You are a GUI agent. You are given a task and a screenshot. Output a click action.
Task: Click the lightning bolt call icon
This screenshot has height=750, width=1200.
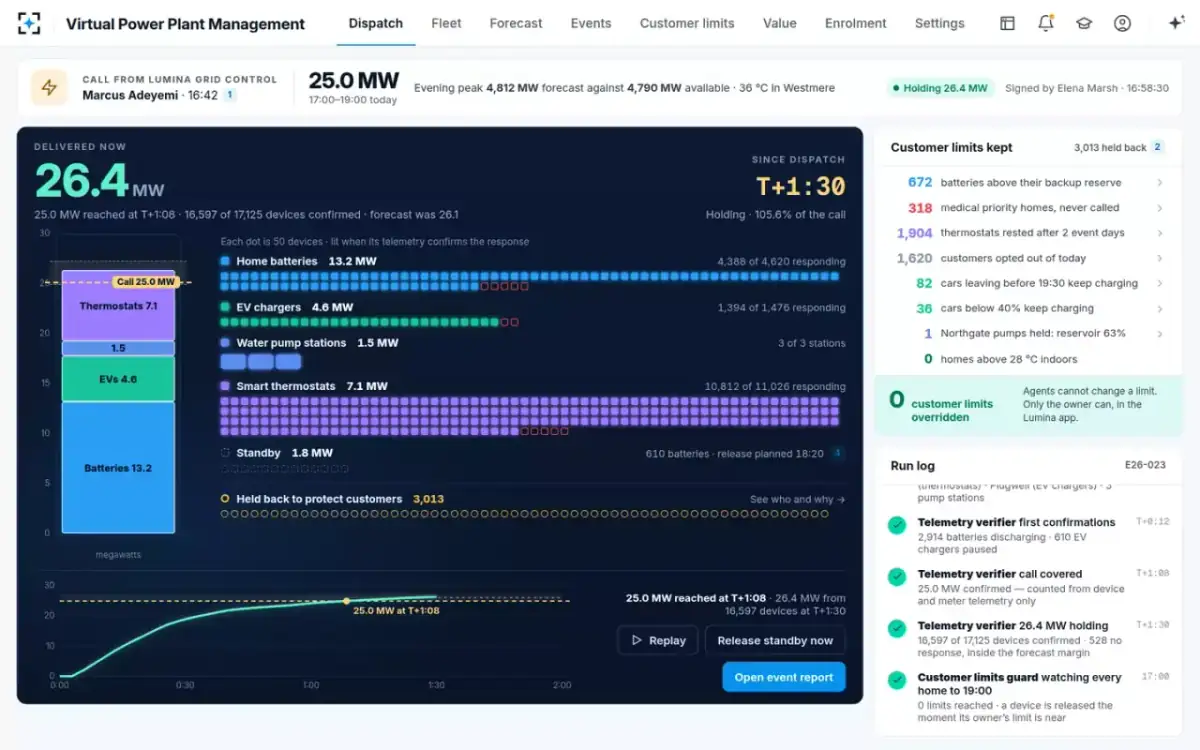pos(49,87)
